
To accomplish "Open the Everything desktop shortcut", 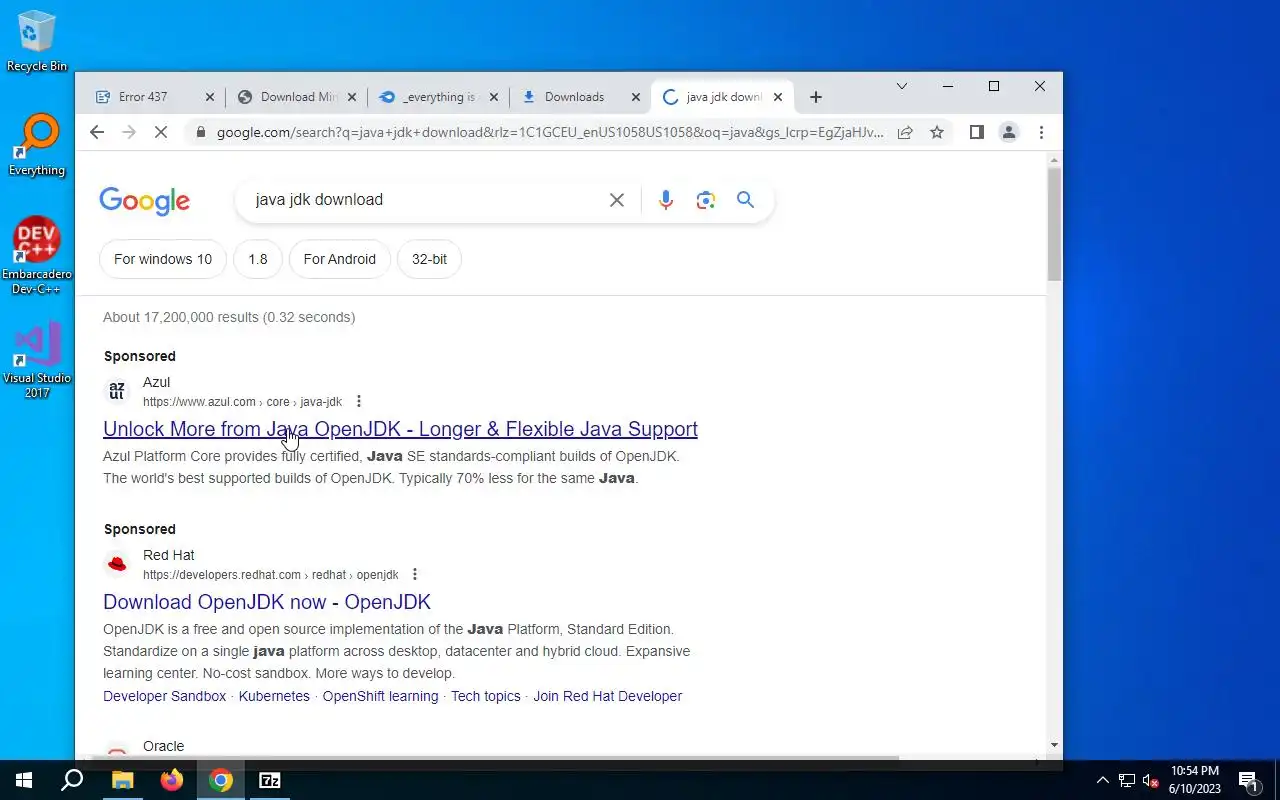I will pos(37,146).
